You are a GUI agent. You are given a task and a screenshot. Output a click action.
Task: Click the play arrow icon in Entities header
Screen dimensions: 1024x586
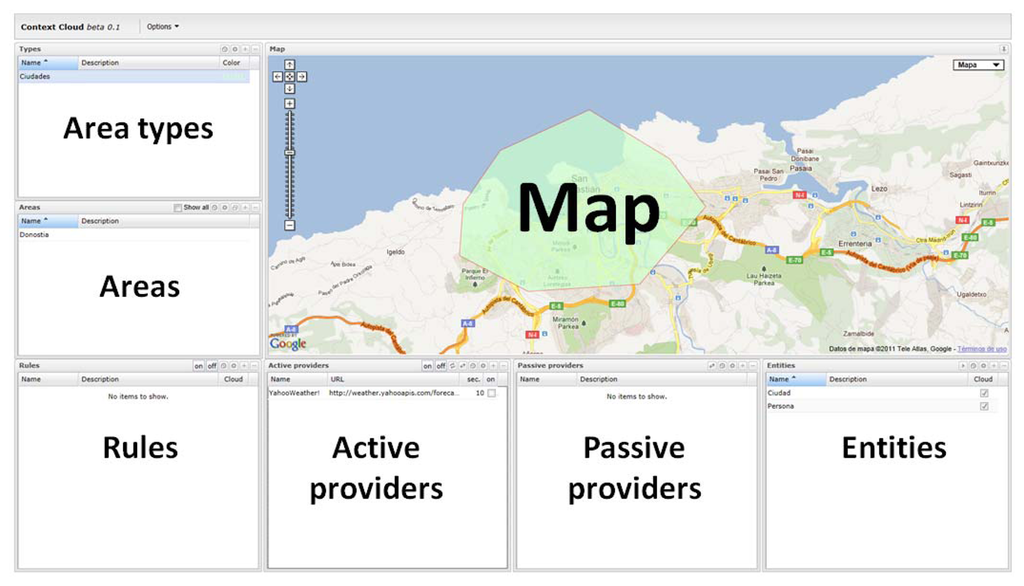[963, 366]
